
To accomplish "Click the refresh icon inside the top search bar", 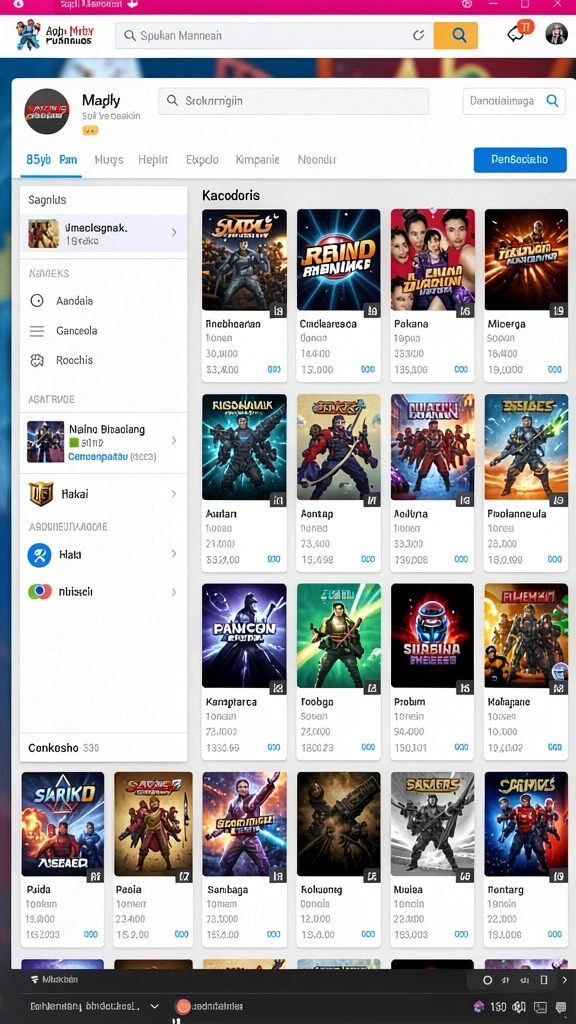I will pyautogui.click(x=419, y=35).
